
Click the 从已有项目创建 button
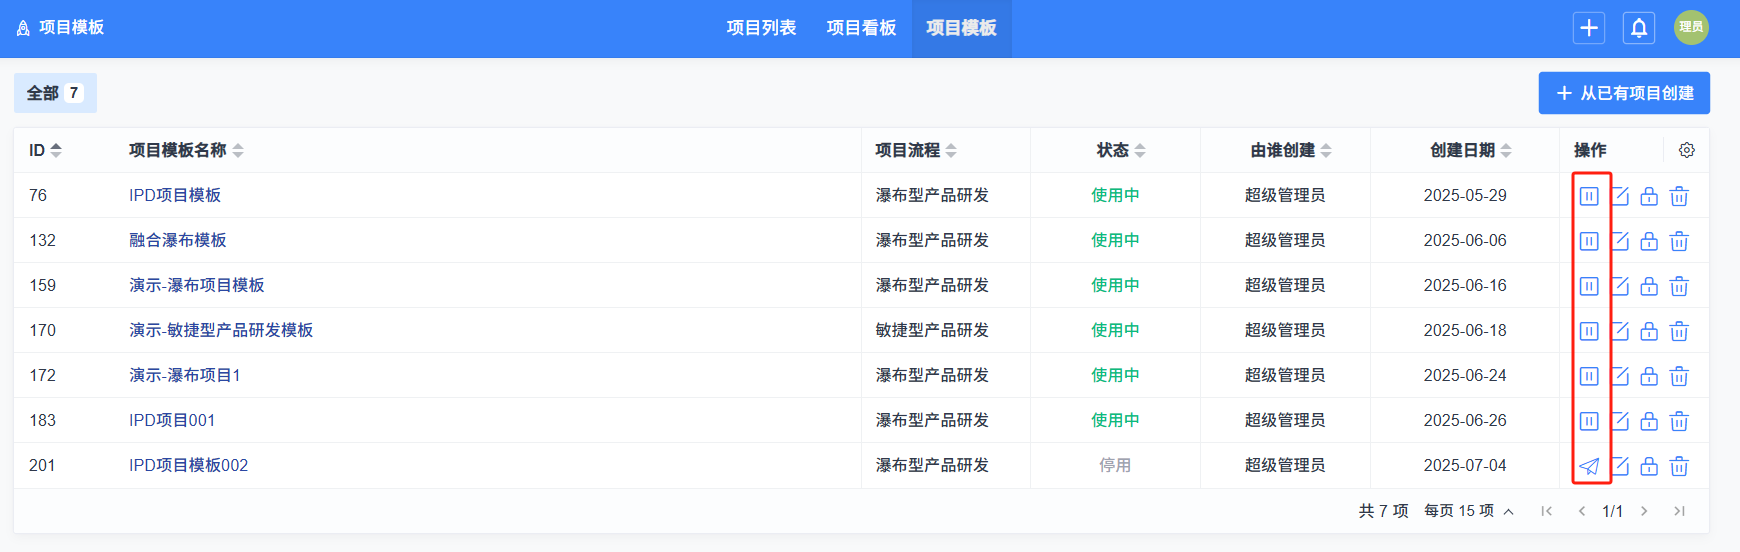(x=1624, y=93)
